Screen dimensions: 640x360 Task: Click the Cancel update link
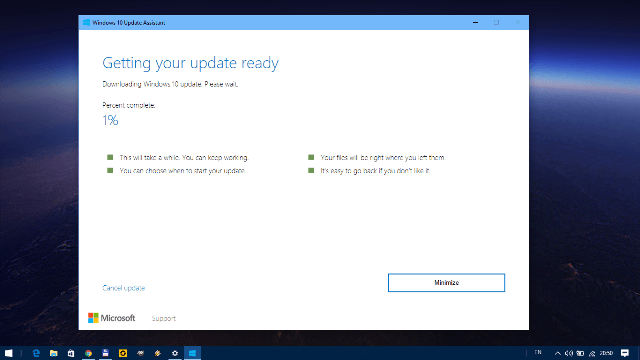pos(124,288)
